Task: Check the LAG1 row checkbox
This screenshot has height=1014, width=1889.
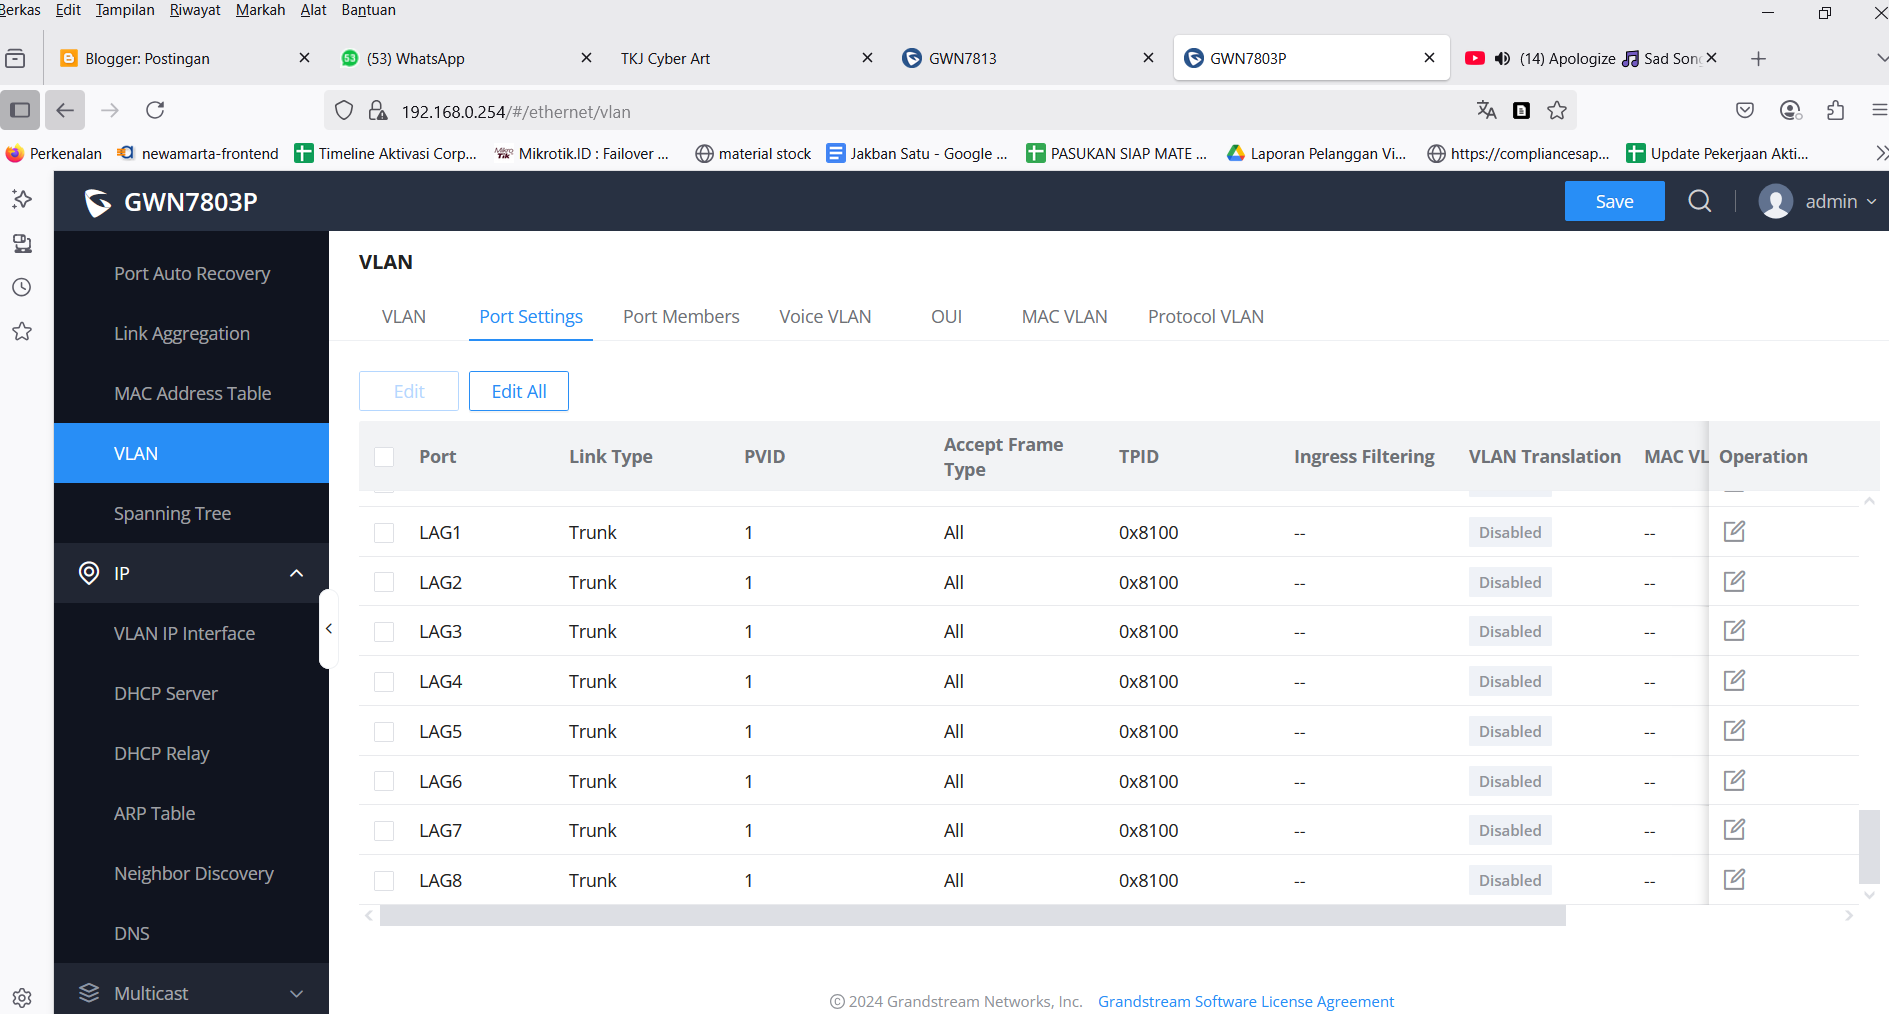Action: 384,533
